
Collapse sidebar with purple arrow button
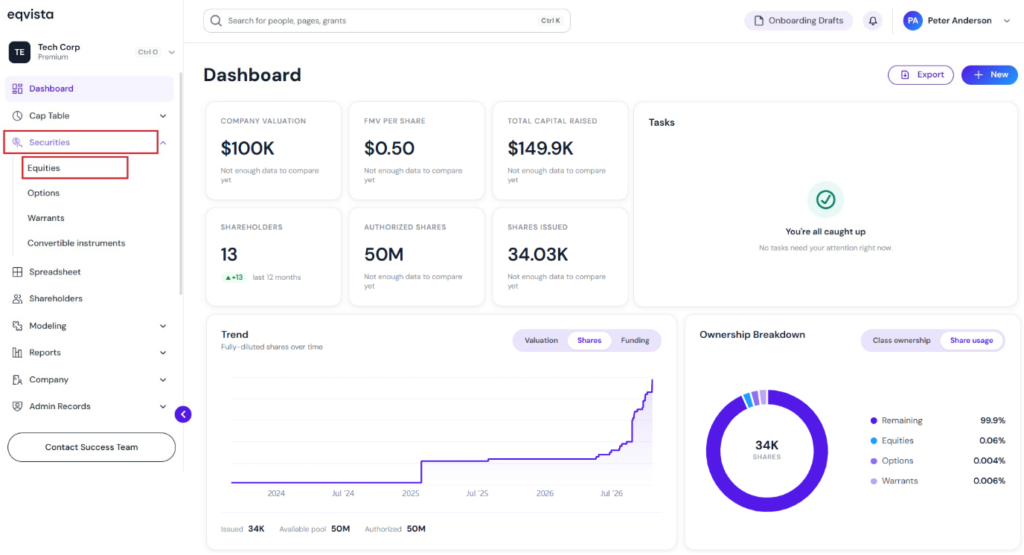coord(183,414)
